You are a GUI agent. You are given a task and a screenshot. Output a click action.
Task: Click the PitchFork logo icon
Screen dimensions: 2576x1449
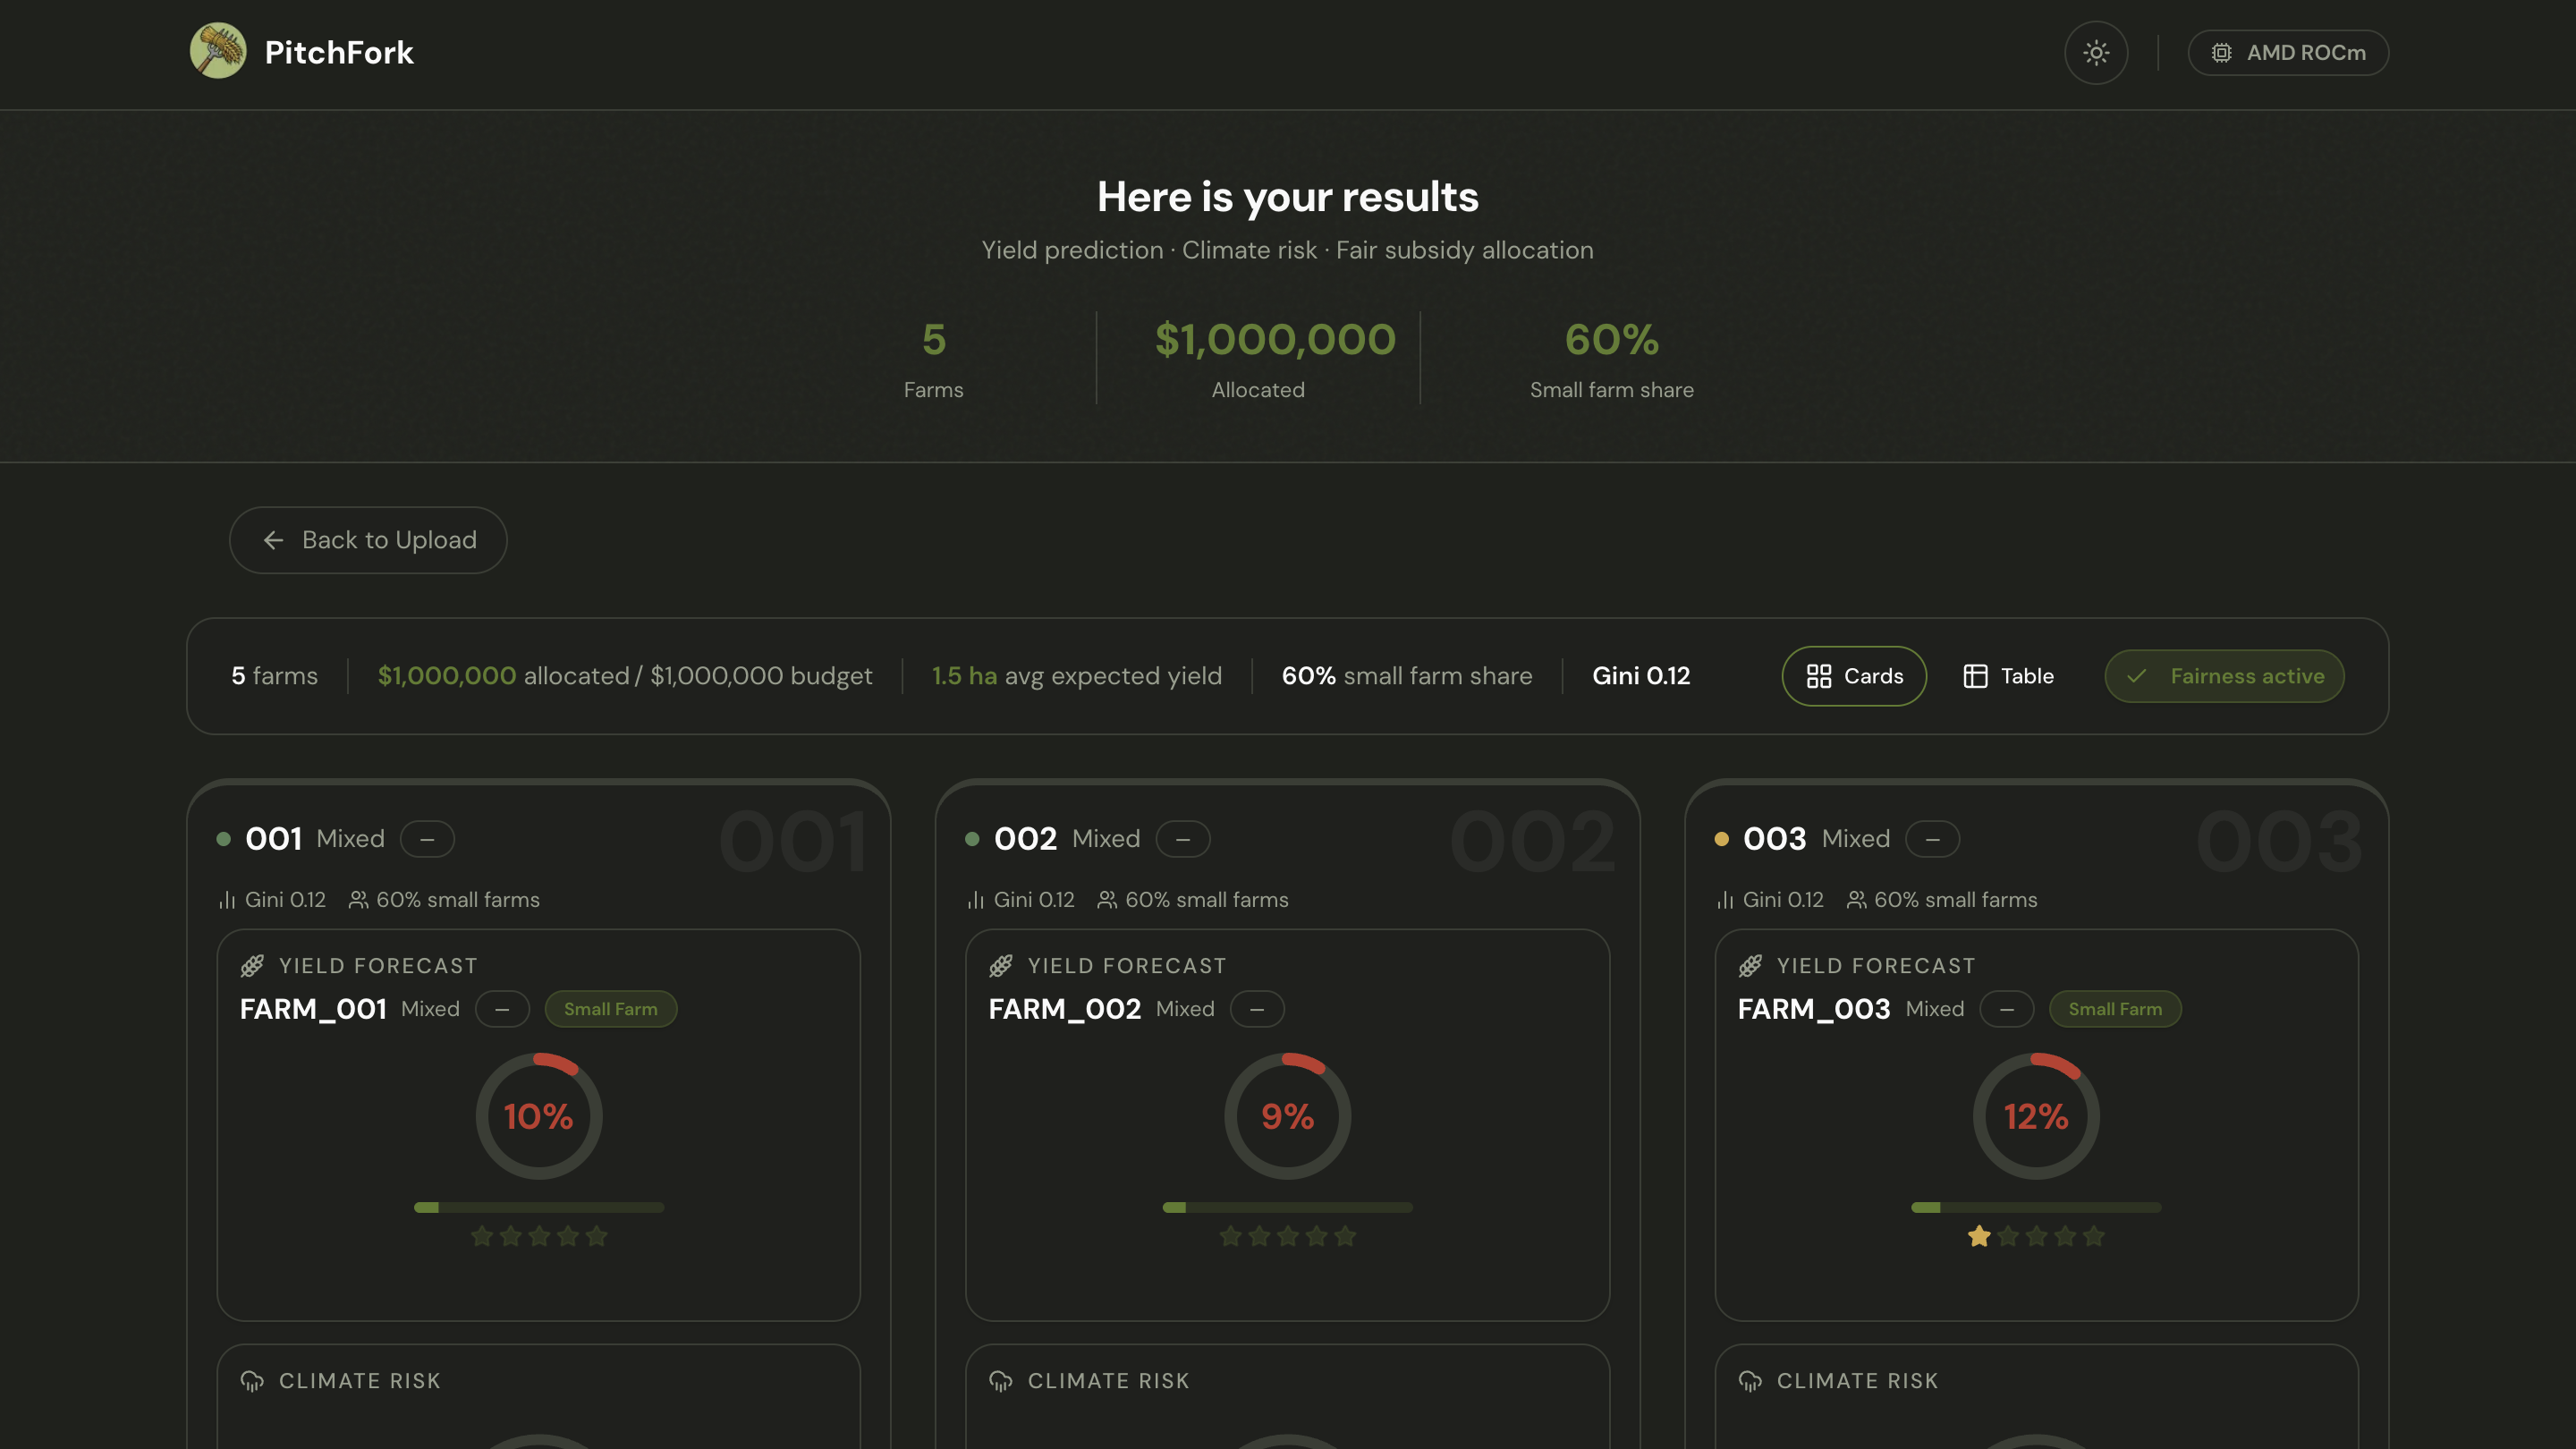[218, 51]
